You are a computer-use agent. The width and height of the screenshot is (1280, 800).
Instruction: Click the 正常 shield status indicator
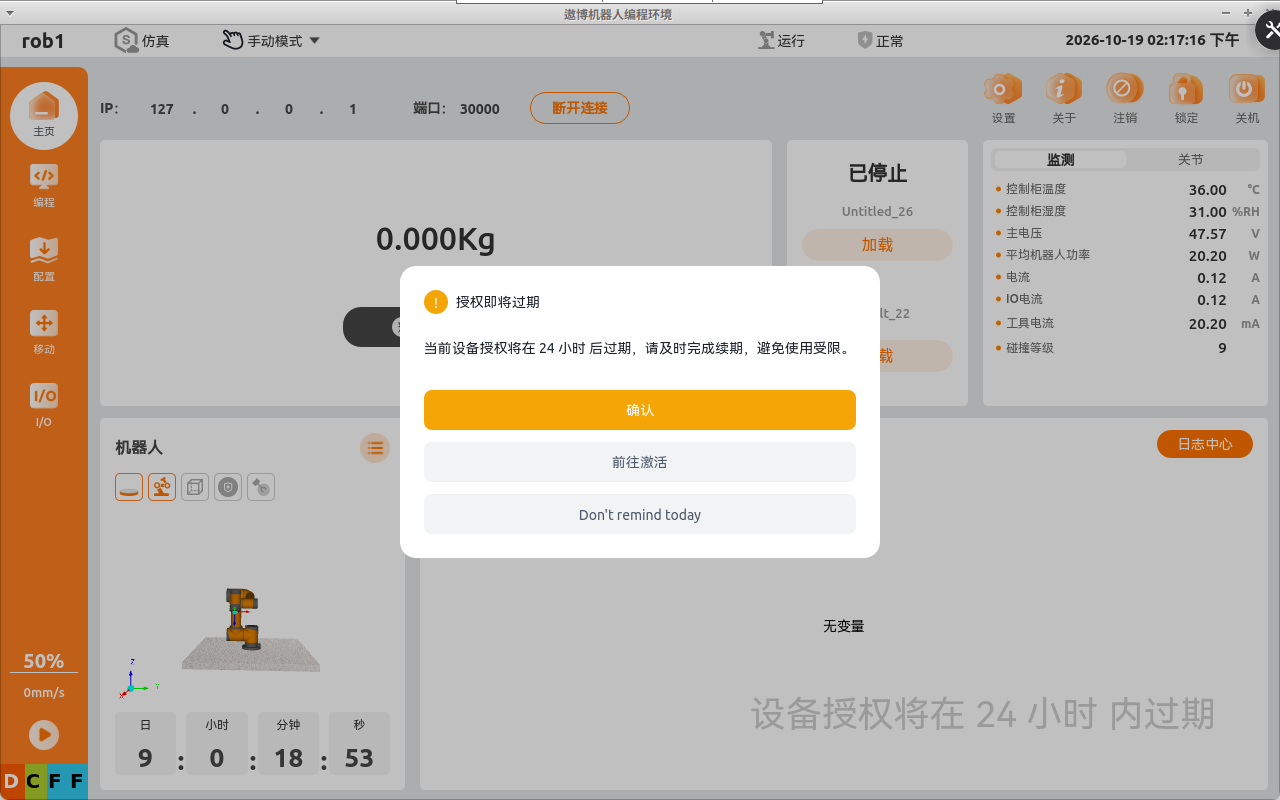point(881,41)
